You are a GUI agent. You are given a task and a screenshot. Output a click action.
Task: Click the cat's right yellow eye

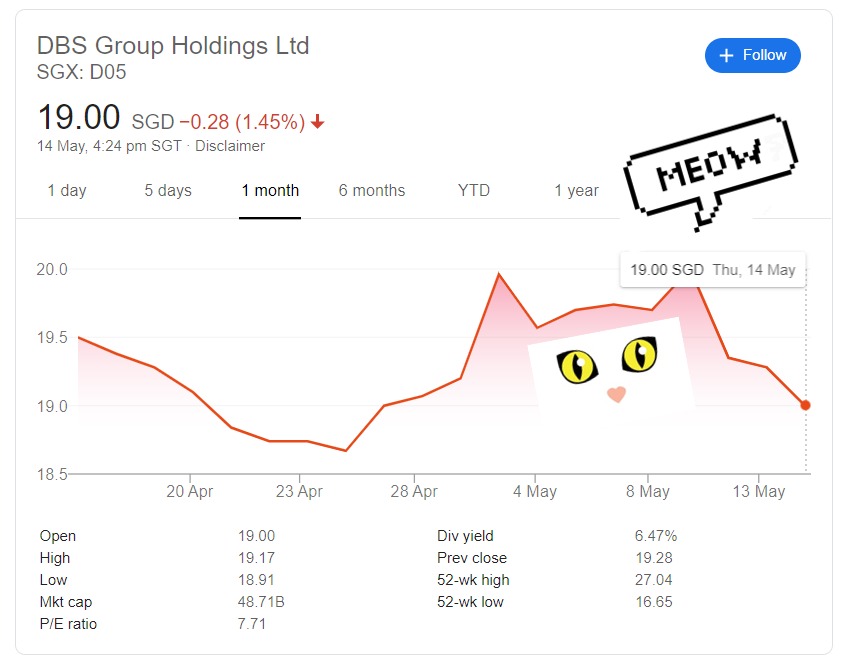(x=639, y=354)
